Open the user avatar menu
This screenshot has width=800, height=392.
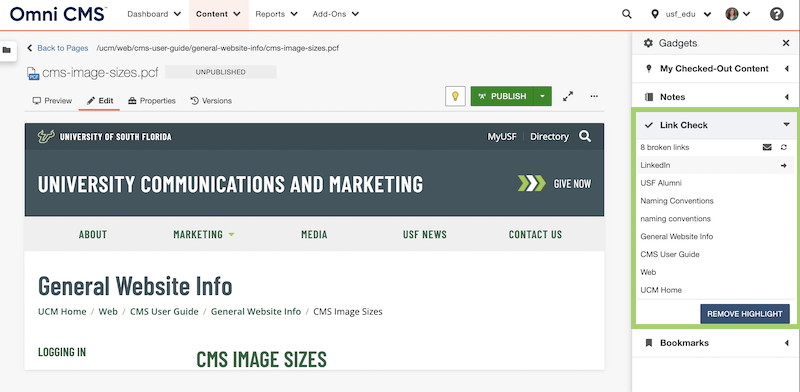pyautogui.click(x=738, y=14)
